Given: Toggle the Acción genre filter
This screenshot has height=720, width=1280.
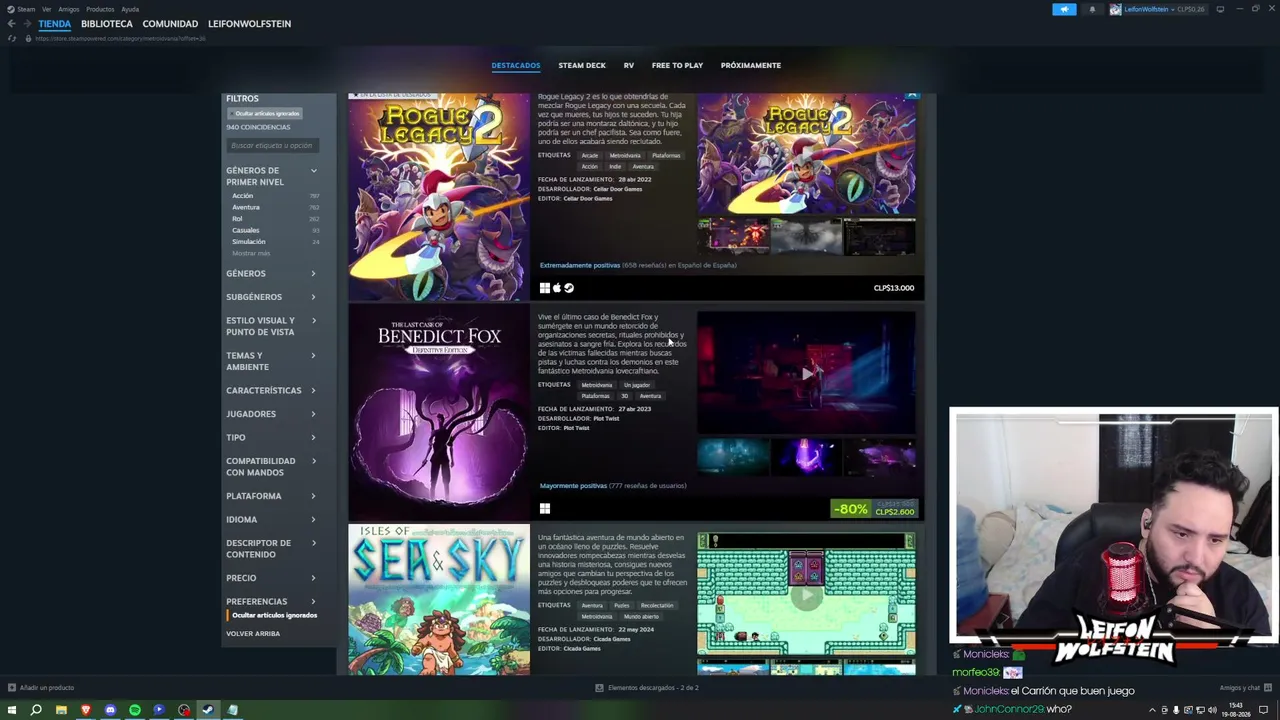Looking at the screenshot, I should tap(243, 196).
